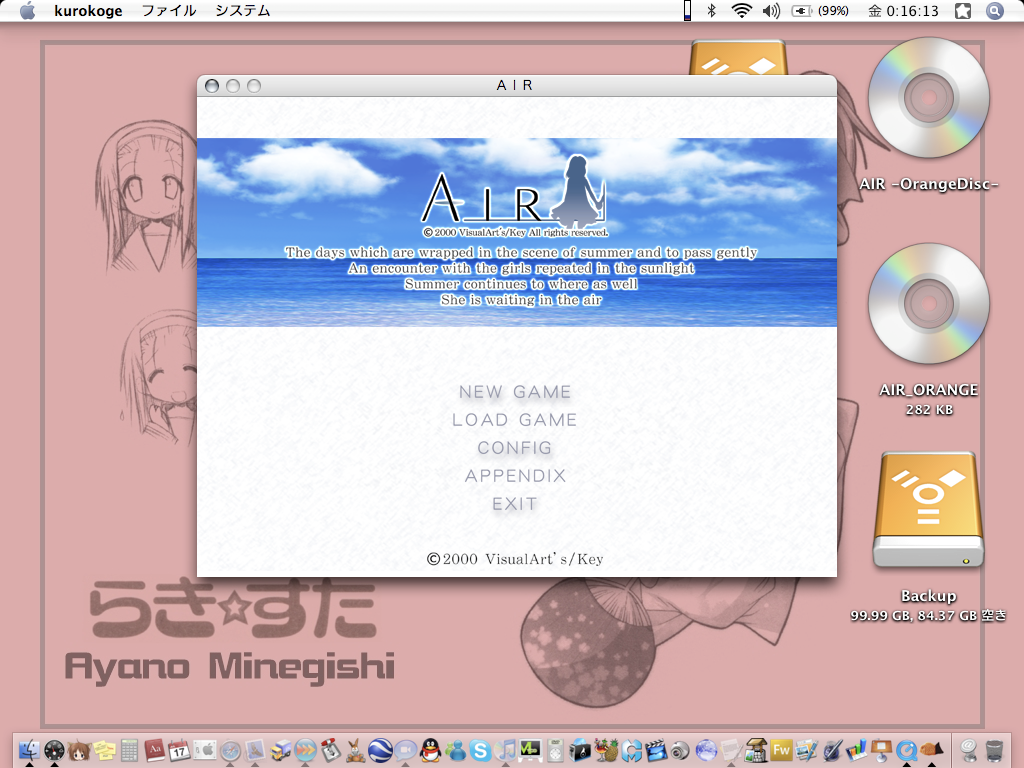Viewport: 1024px width, 768px height.
Task: Select the Backup FireWire drive icon
Action: coord(929,511)
